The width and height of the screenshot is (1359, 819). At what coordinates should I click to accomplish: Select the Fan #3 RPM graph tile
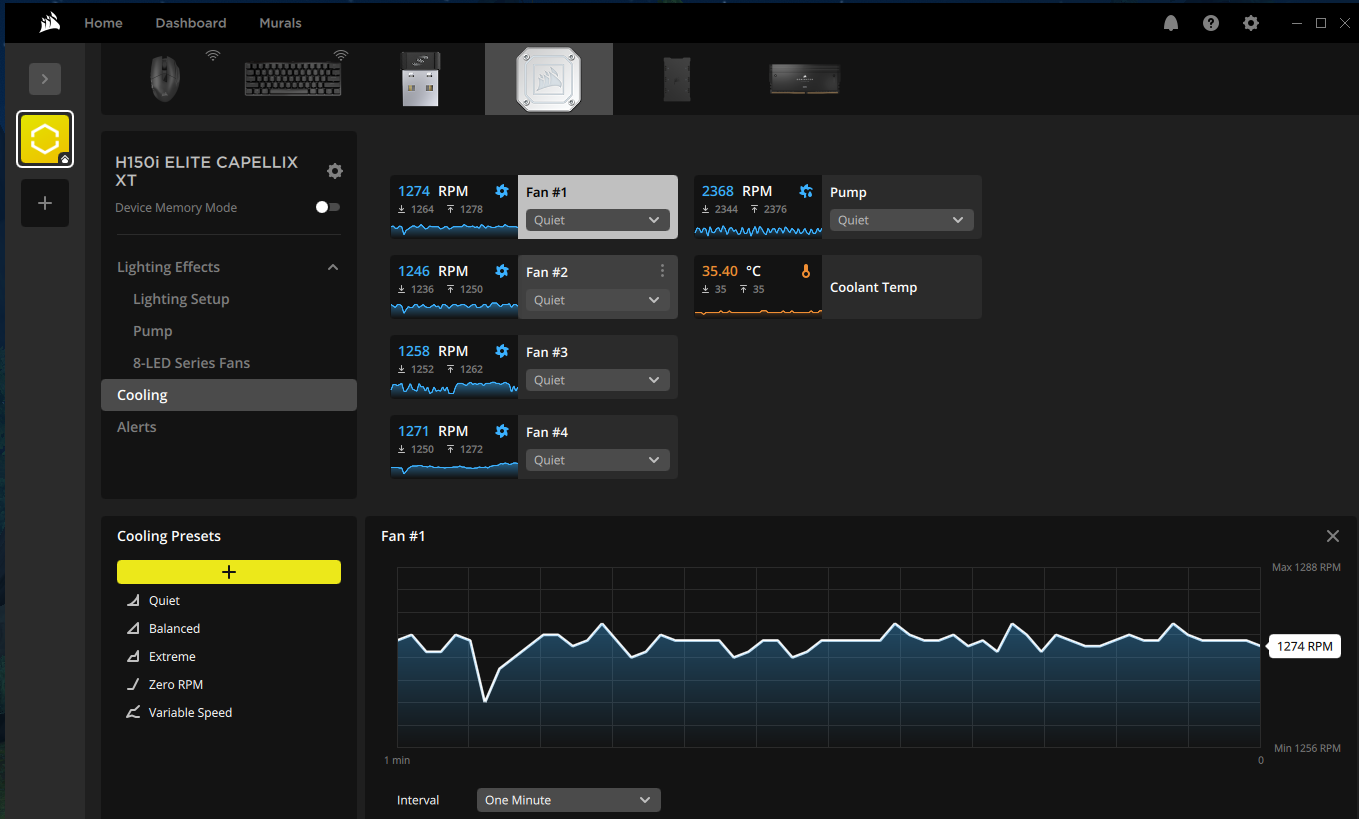coord(454,367)
